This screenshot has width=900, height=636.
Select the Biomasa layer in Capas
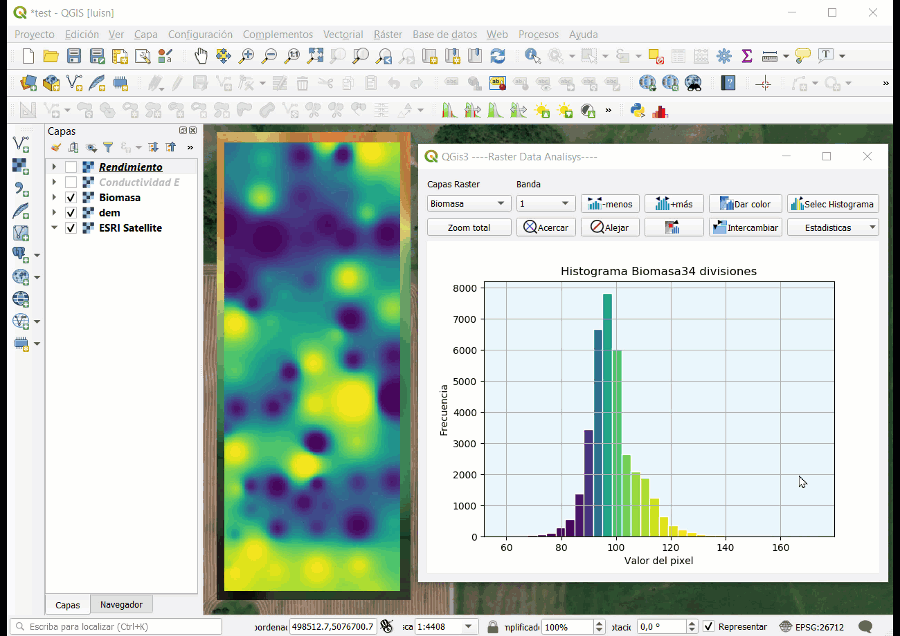coord(119,197)
